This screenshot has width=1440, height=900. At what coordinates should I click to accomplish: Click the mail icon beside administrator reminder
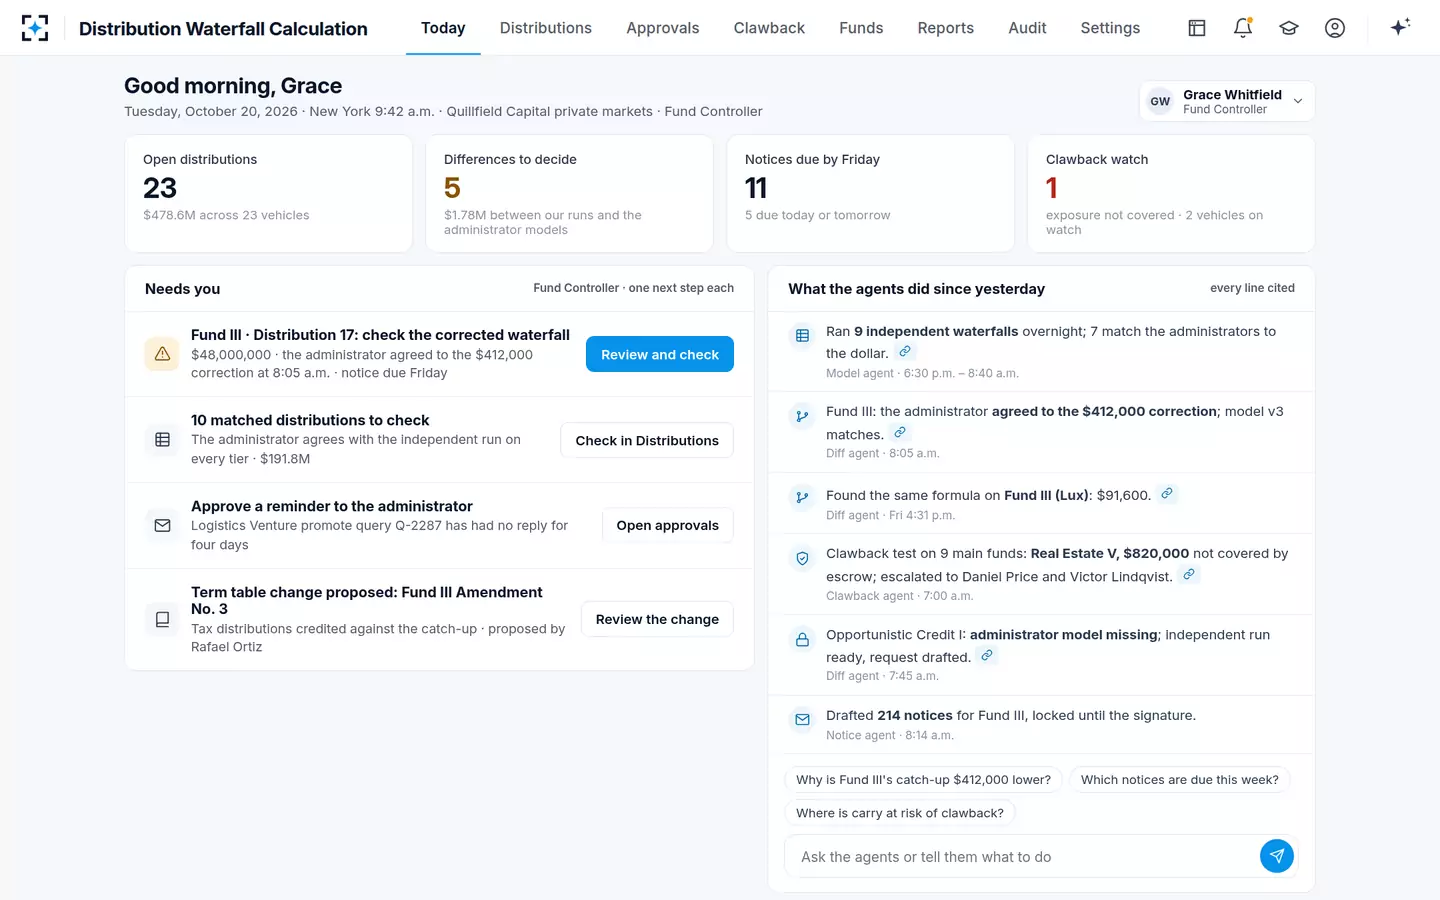[x=162, y=525]
